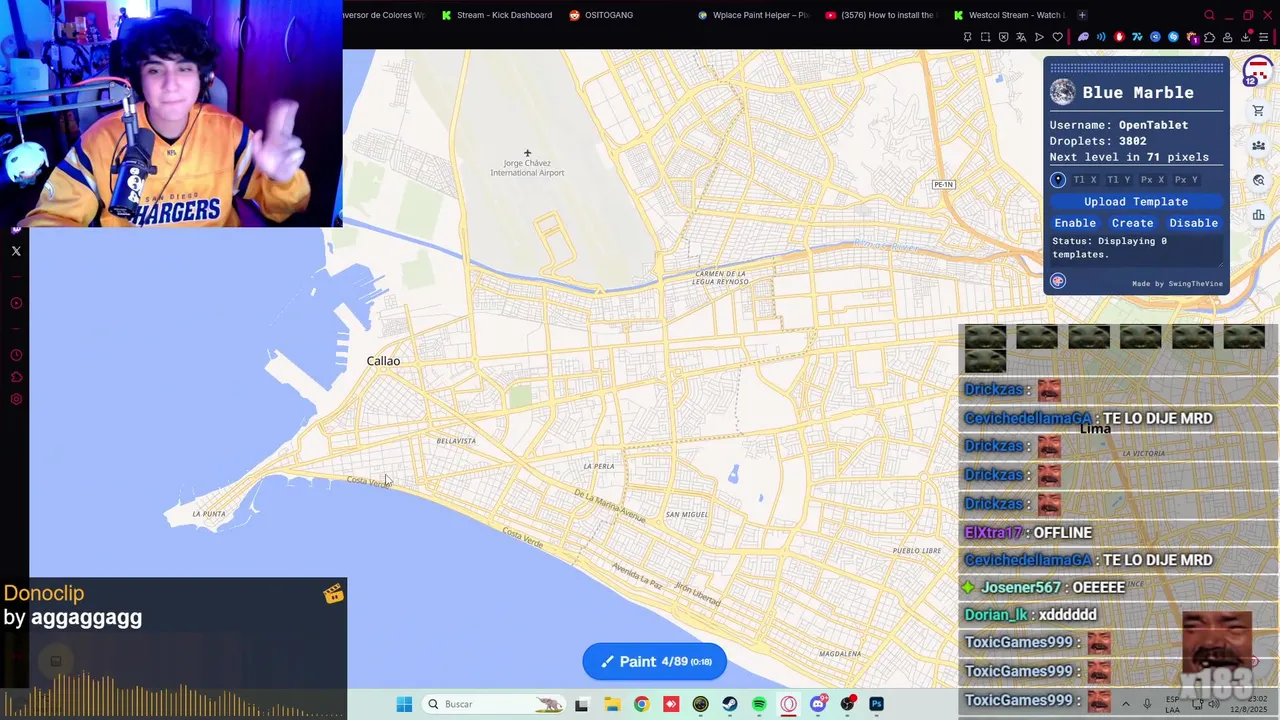
Task: Open Task View in taskbar
Action: click(581, 704)
